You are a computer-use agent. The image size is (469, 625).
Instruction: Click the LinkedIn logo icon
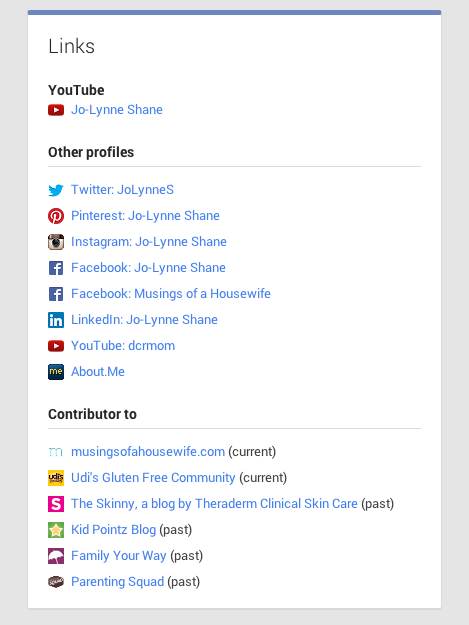56,320
